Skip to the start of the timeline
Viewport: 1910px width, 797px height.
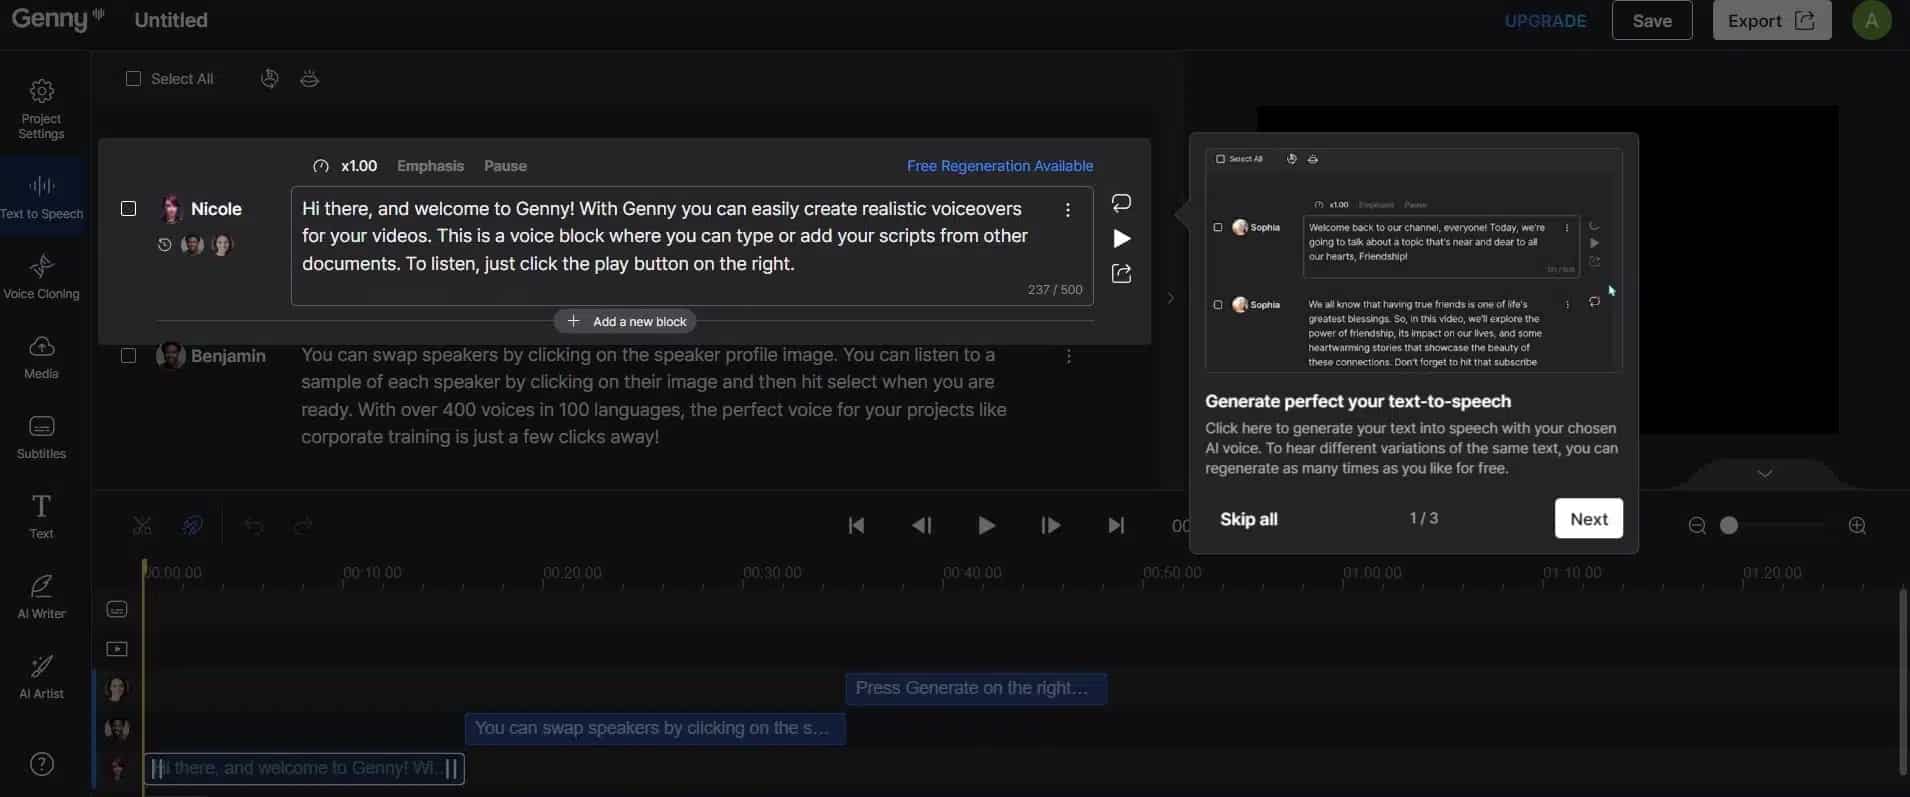click(x=856, y=525)
